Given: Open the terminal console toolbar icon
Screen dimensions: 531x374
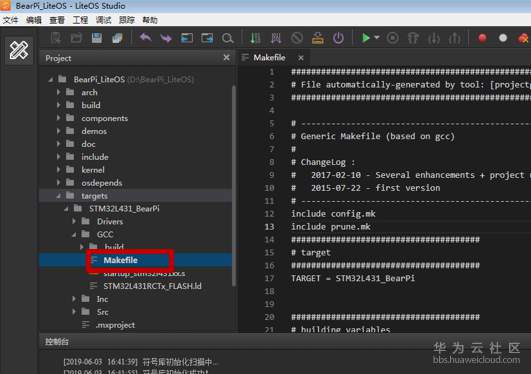Looking at the screenshot, I should pos(187,38).
